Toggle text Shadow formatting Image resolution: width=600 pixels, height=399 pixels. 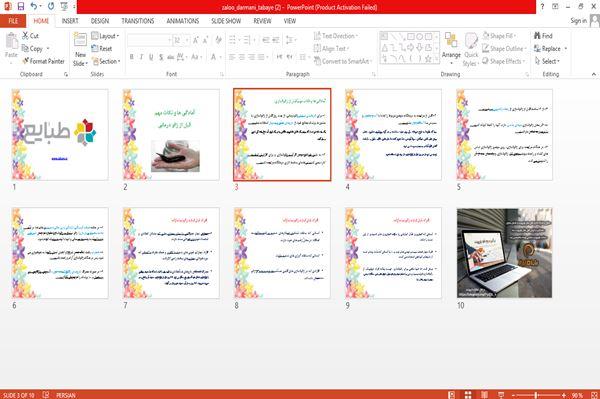pyautogui.click(x=161, y=57)
